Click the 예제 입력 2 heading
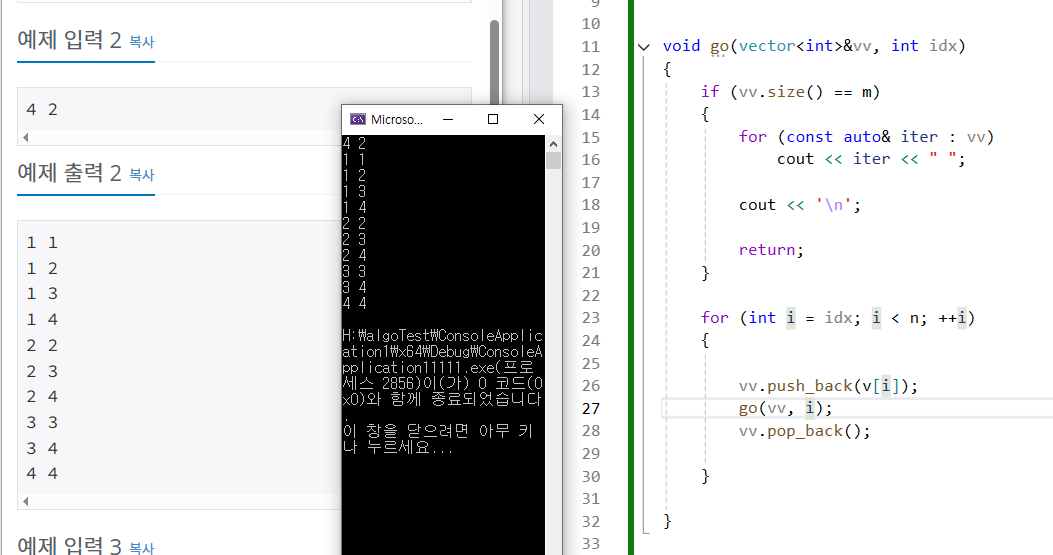Image resolution: width=1053 pixels, height=555 pixels. click(69, 40)
